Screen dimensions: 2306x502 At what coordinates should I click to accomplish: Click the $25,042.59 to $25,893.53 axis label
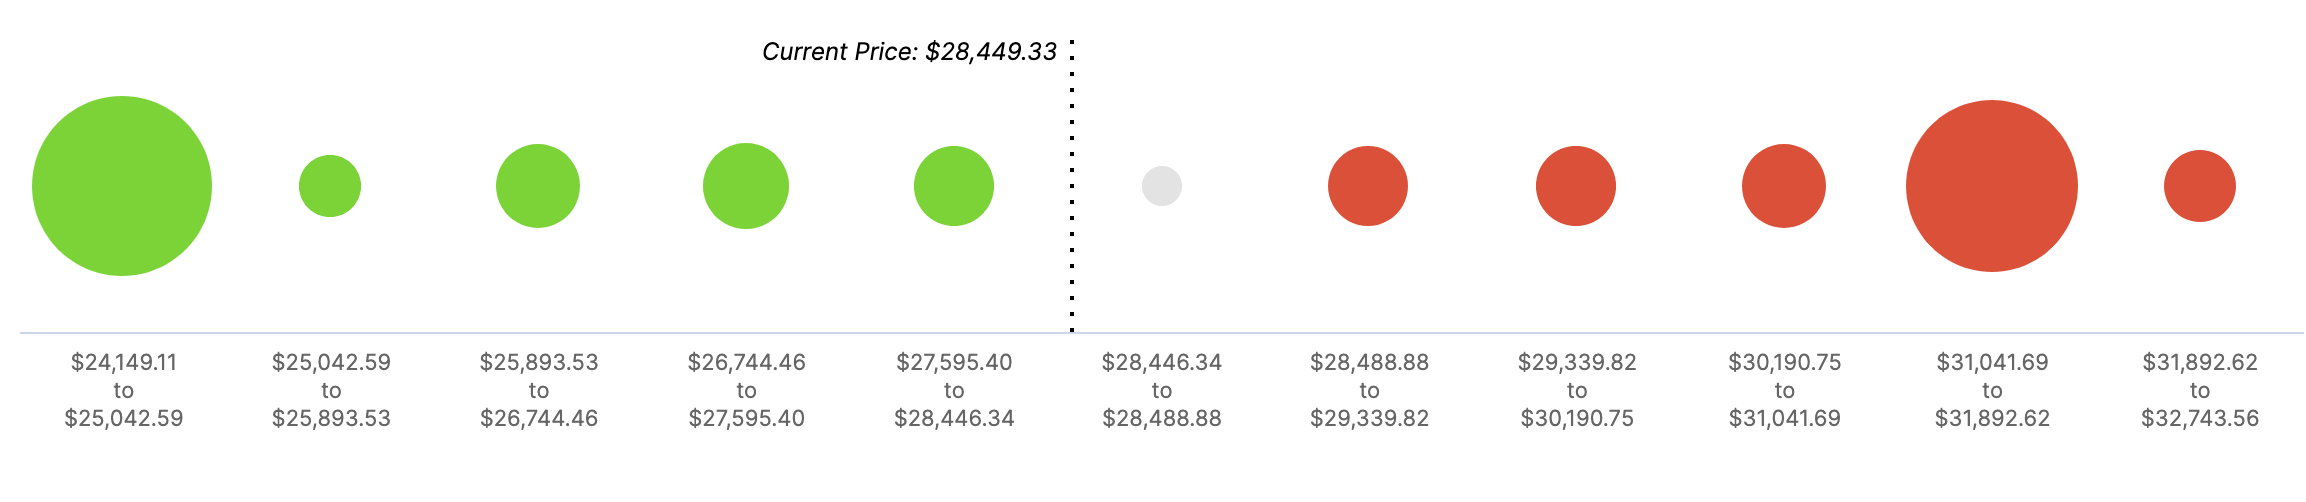pos(331,390)
